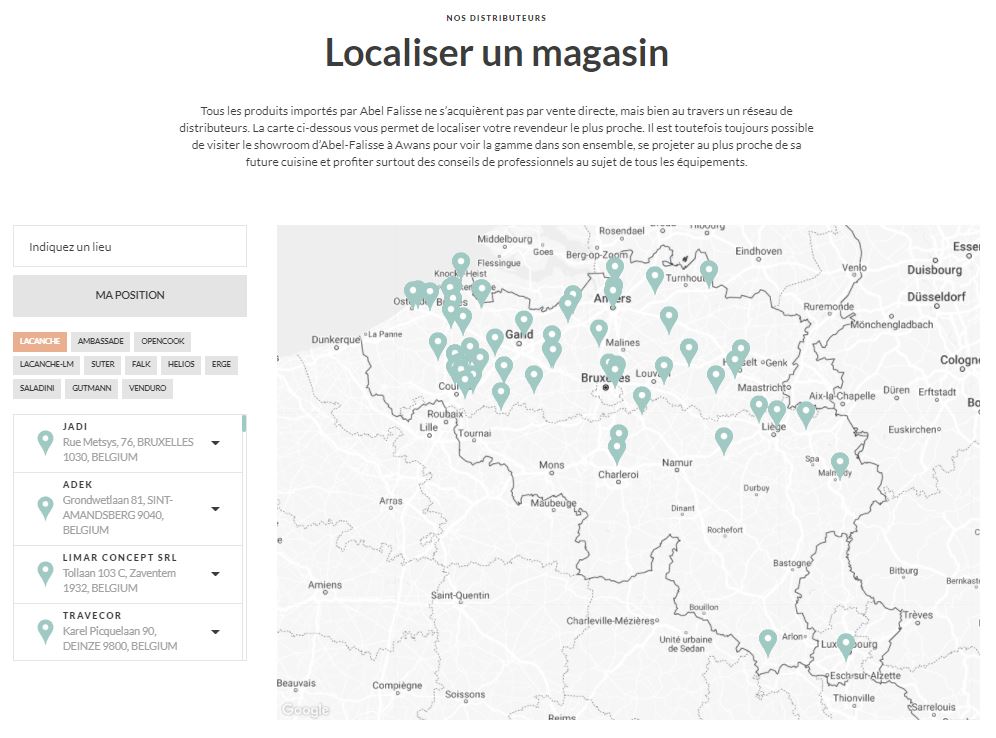Toggle the FALK brand filter
996x738 pixels.
pos(141,365)
